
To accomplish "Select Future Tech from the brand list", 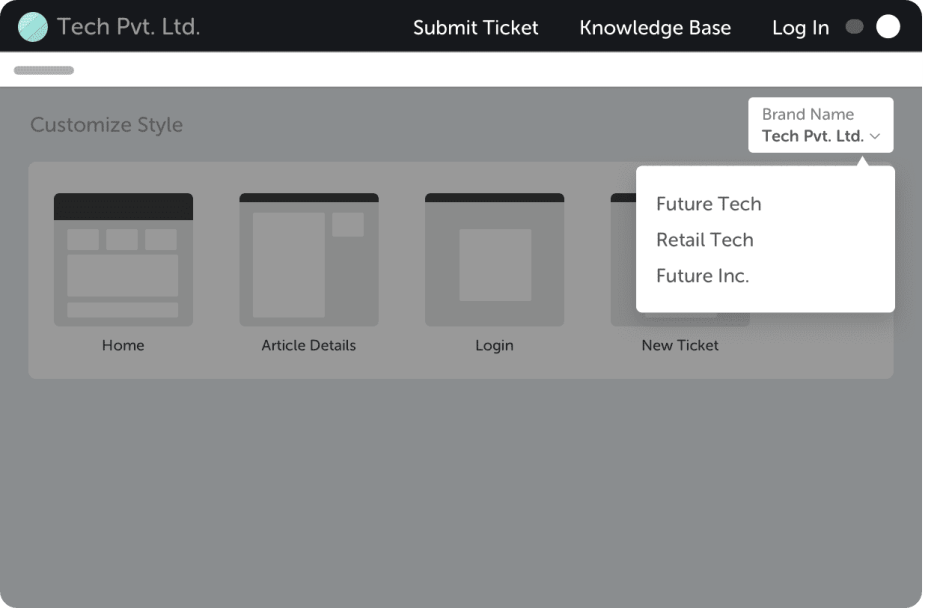I will click(x=709, y=204).
